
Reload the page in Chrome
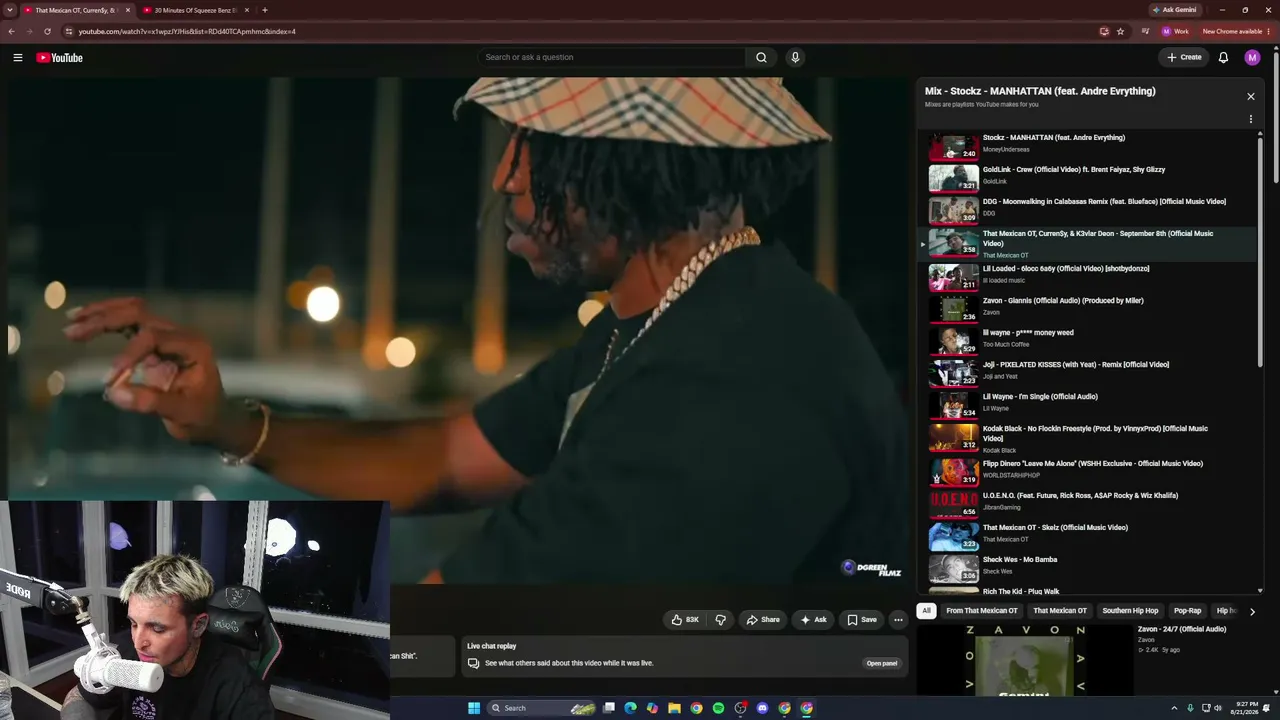[47, 31]
